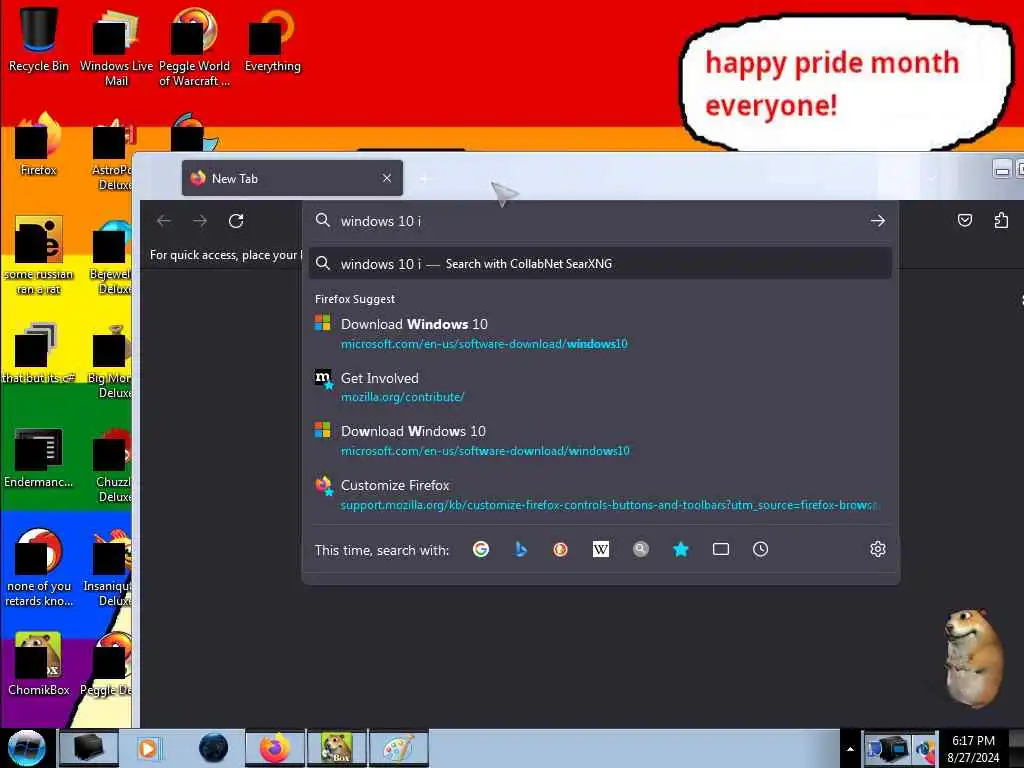Select Windows Live Mail desktop icon
The height and width of the screenshot is (768, 1024).
click(x=116, y=47)
